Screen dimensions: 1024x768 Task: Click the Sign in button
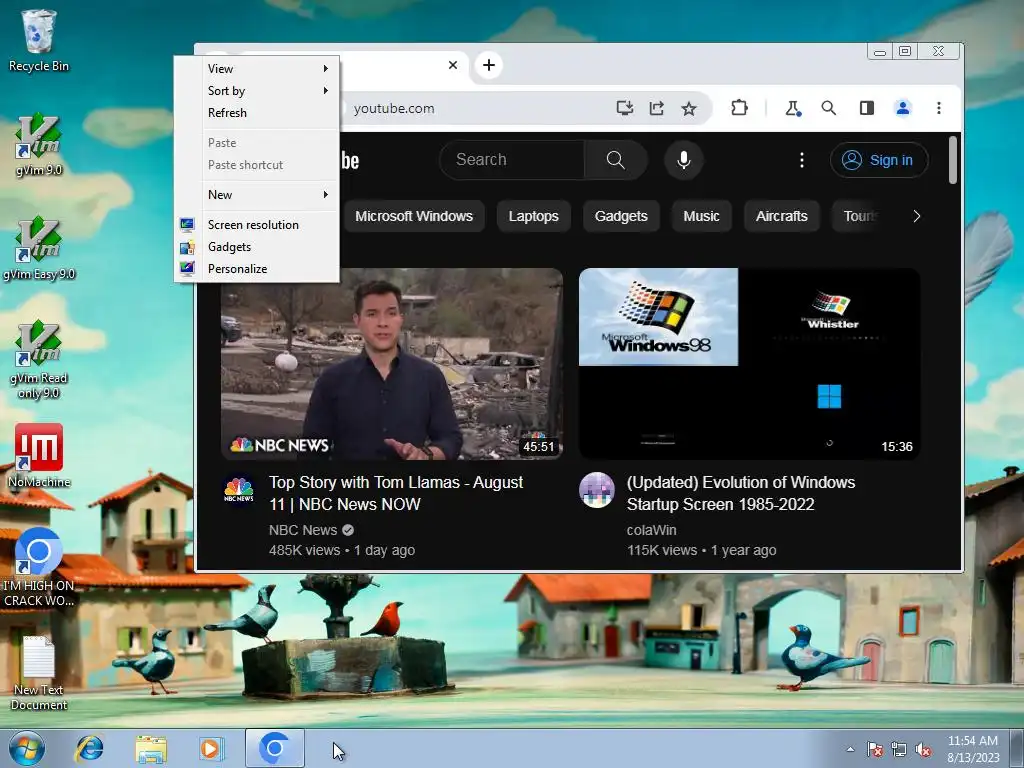(x=879, y=160)
